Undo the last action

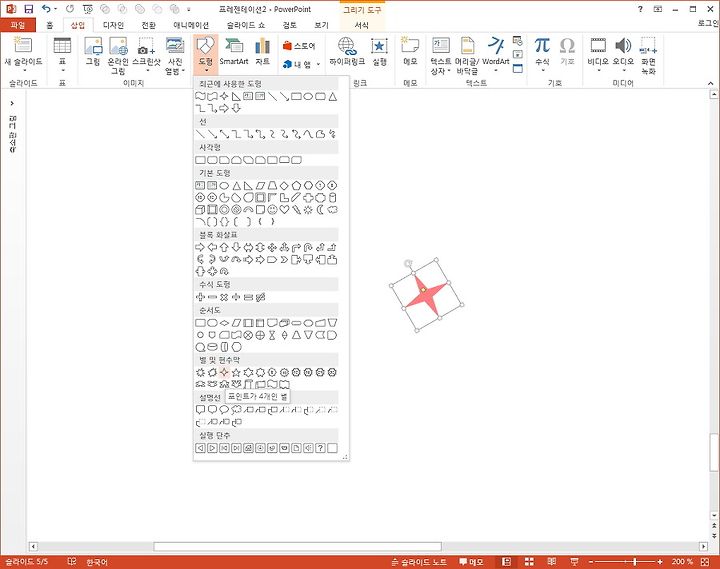[x=46, y=9]
